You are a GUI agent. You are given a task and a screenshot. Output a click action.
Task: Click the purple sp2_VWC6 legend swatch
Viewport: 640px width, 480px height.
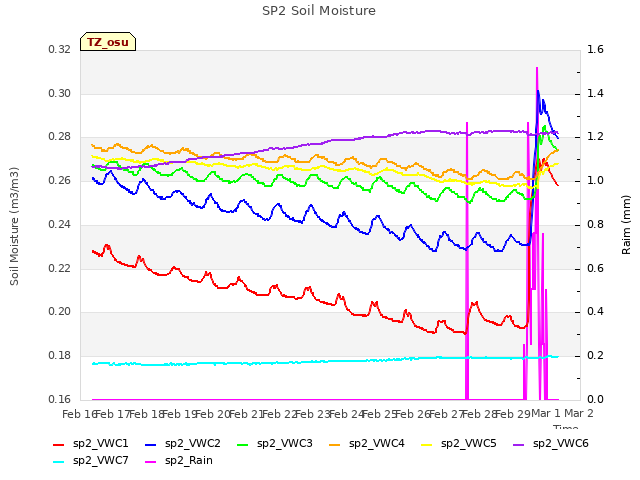519,444
